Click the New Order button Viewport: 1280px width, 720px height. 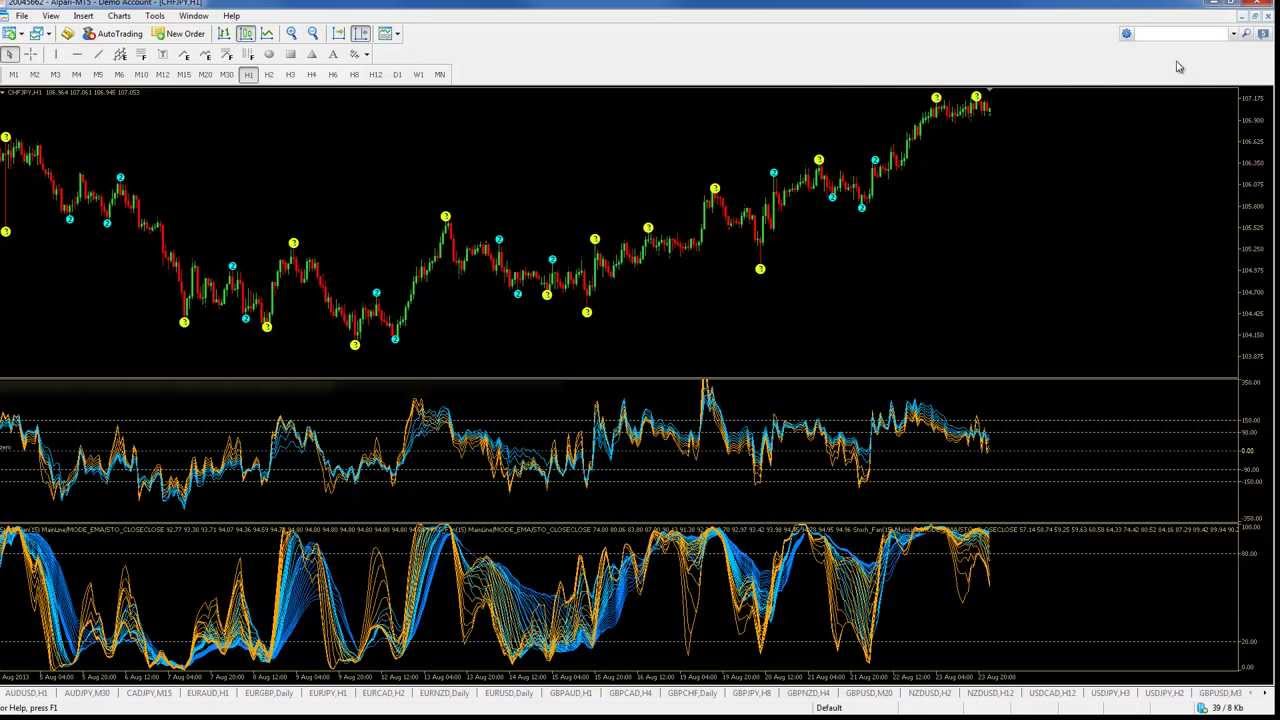(x=178, y=34)
